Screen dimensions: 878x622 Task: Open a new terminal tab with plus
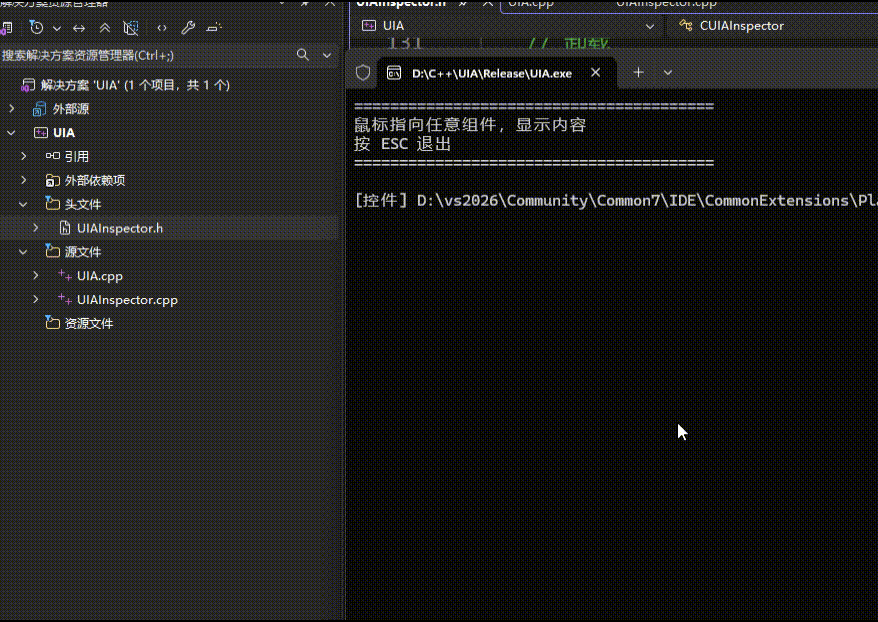coord(638,73)
